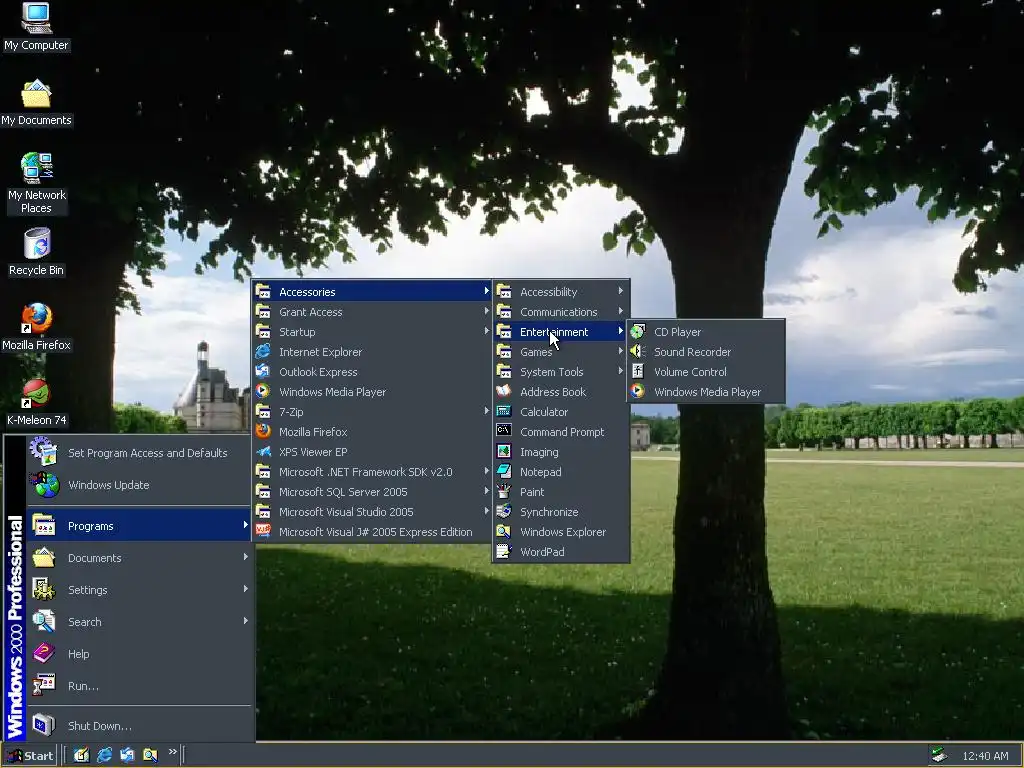Screen dimensions: 1024x768
Task: Click the Synchronize icon
Action: pyautogui.click(x=504, y=511)
